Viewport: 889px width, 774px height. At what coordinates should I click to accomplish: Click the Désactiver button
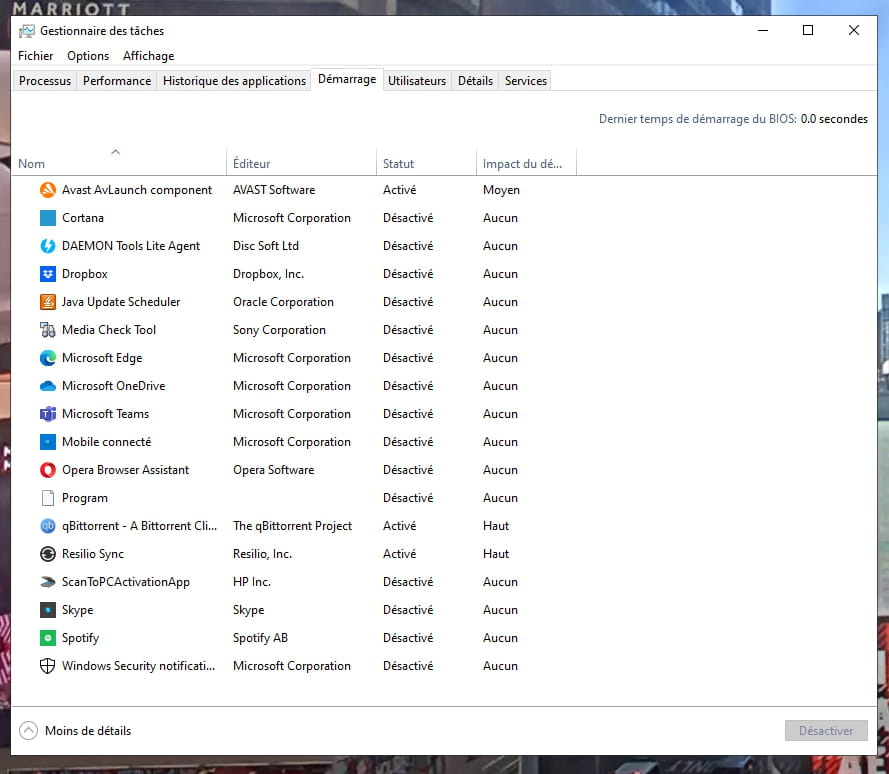(826, 730)
